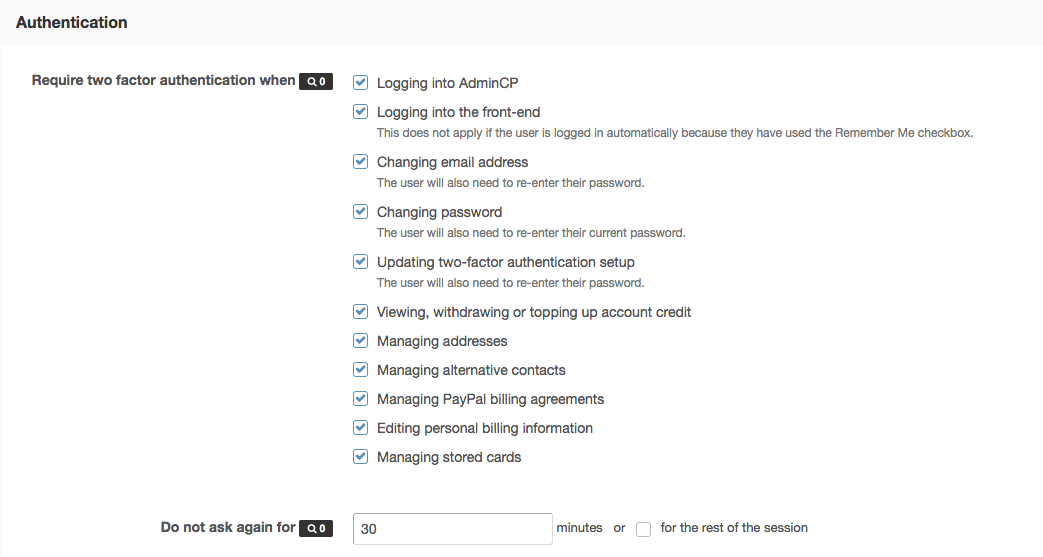The width and height of the screenshot is (1043, 557).
Task: Toggle Updating two-factor authentication setup checkbox
Action: pyautogui.click(x=361, y=262)
